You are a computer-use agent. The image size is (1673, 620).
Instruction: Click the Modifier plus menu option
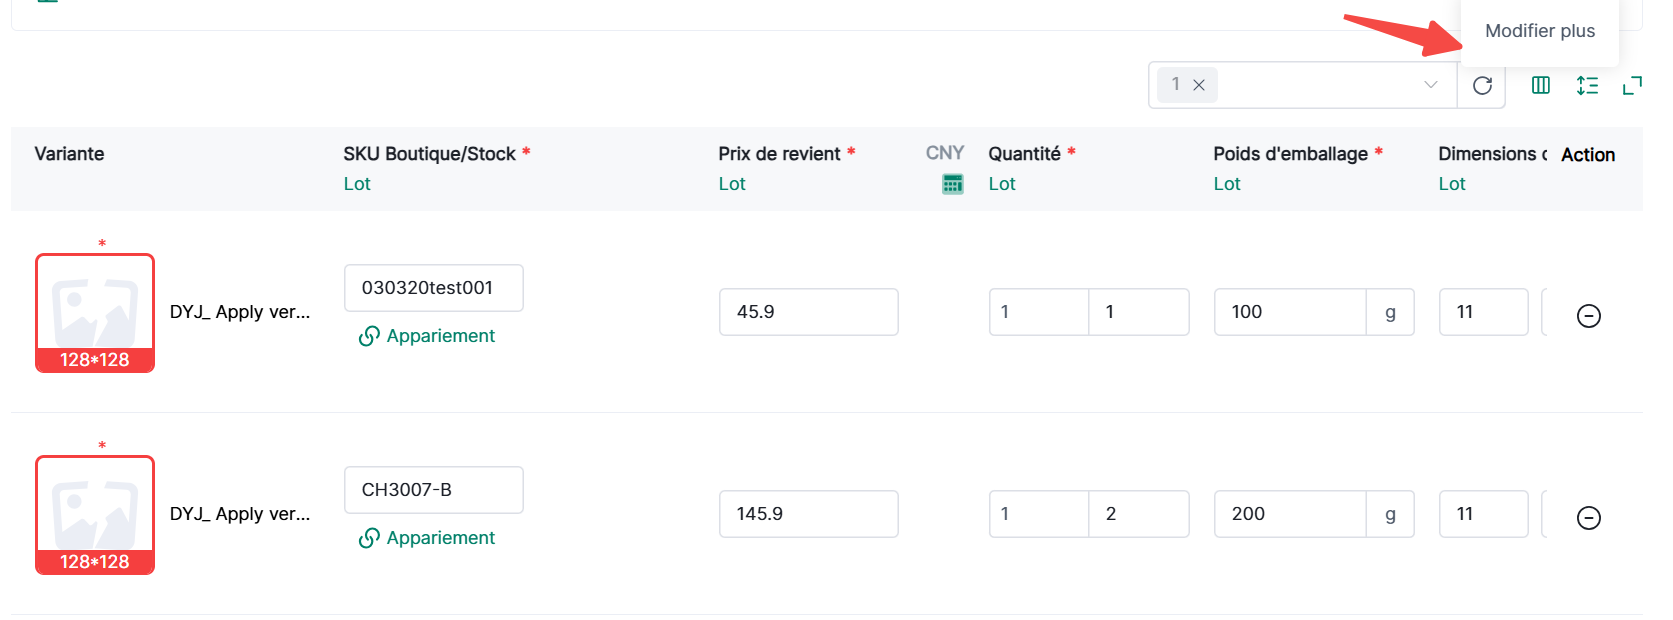[x=1540, y=31]
